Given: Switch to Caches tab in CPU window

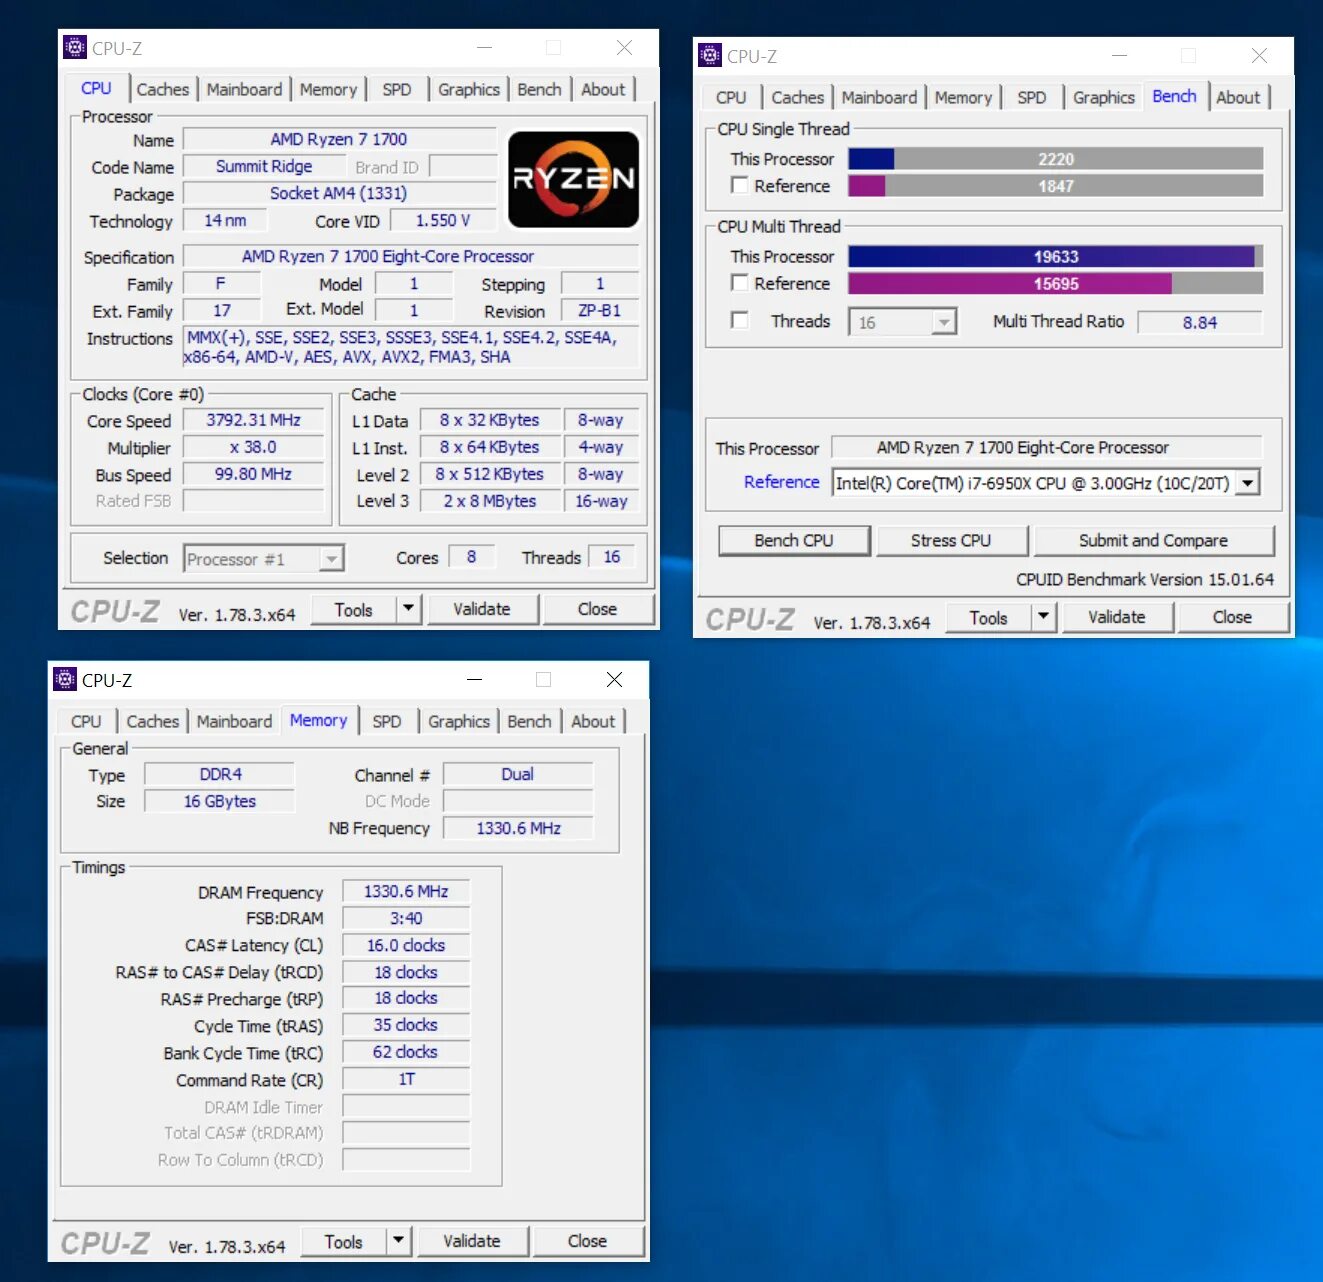Looking at the screenshot, I should point(162,89).
